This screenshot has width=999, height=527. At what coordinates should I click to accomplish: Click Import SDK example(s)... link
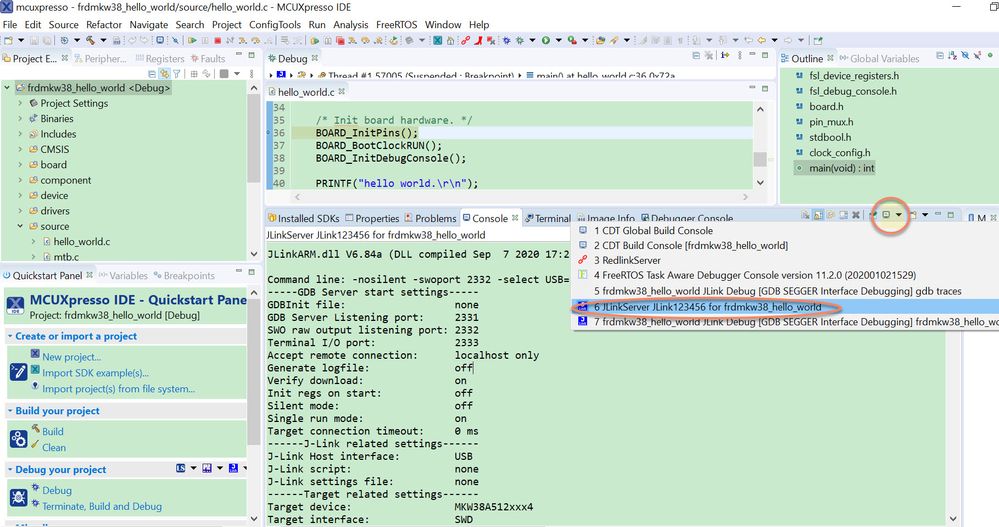point(96,373)
